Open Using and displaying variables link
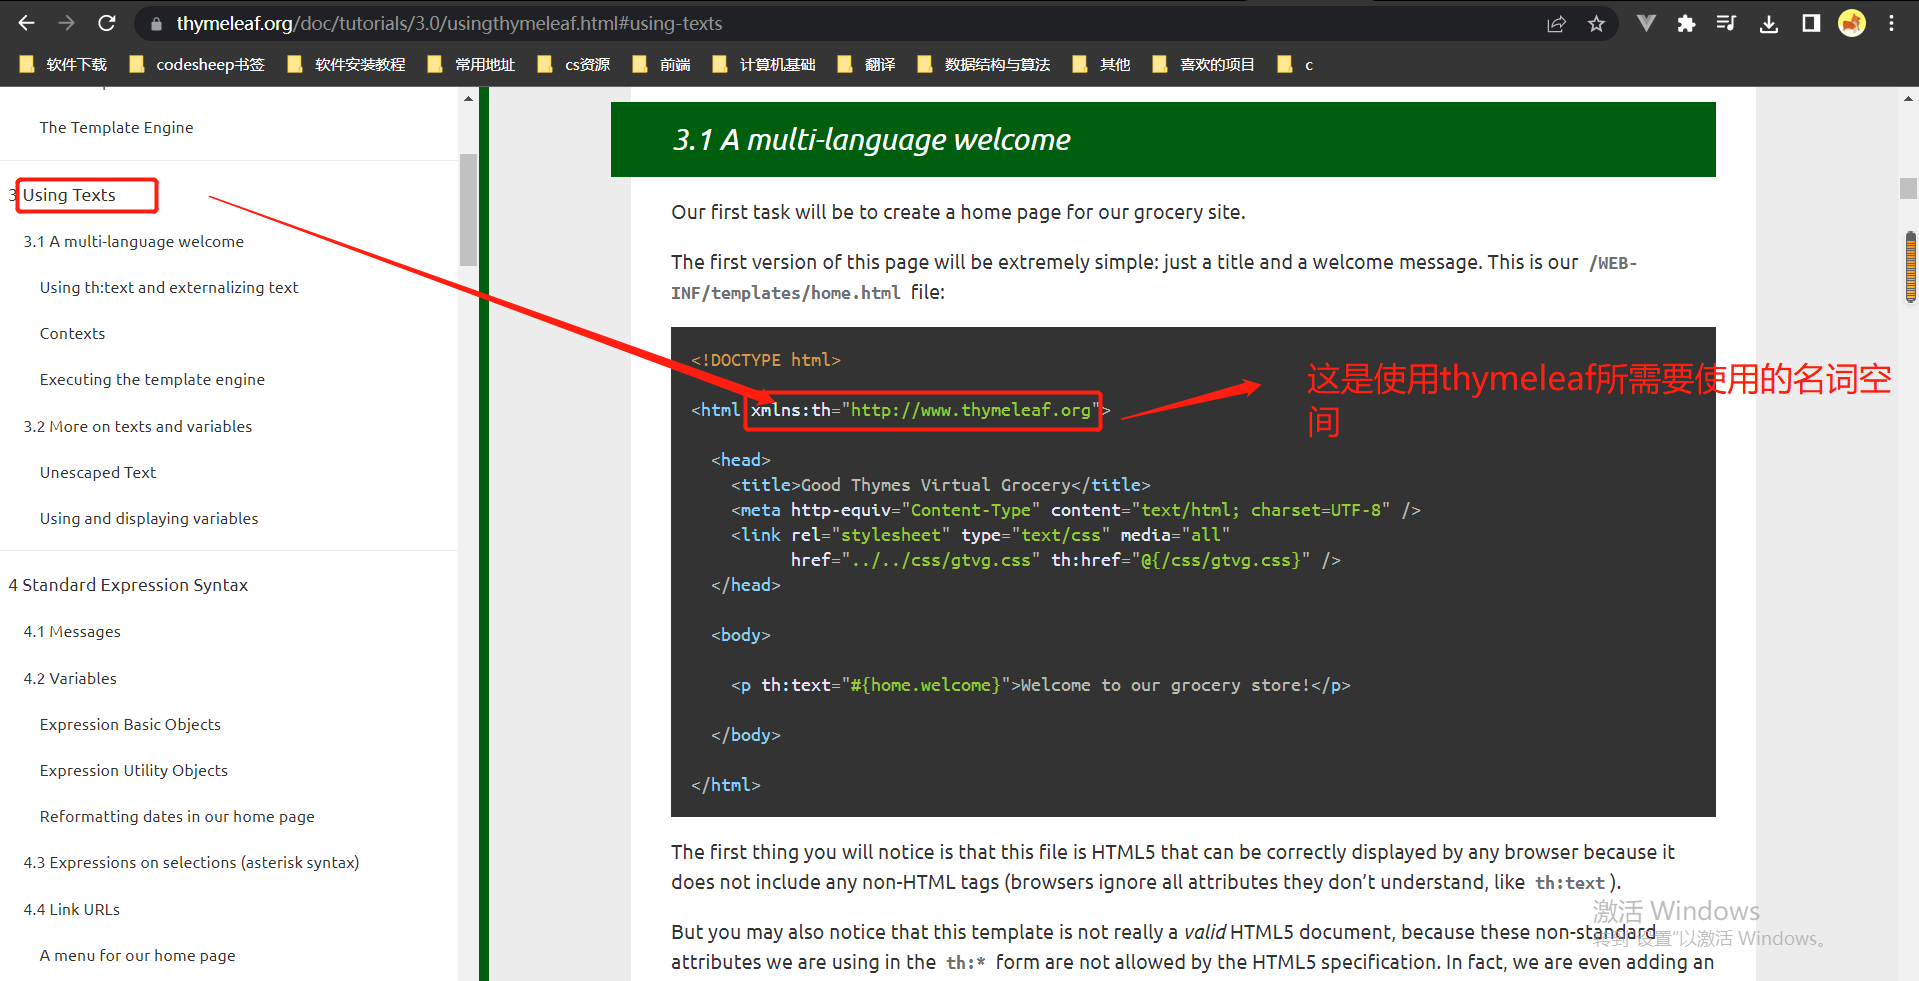 tap(149, 518)
